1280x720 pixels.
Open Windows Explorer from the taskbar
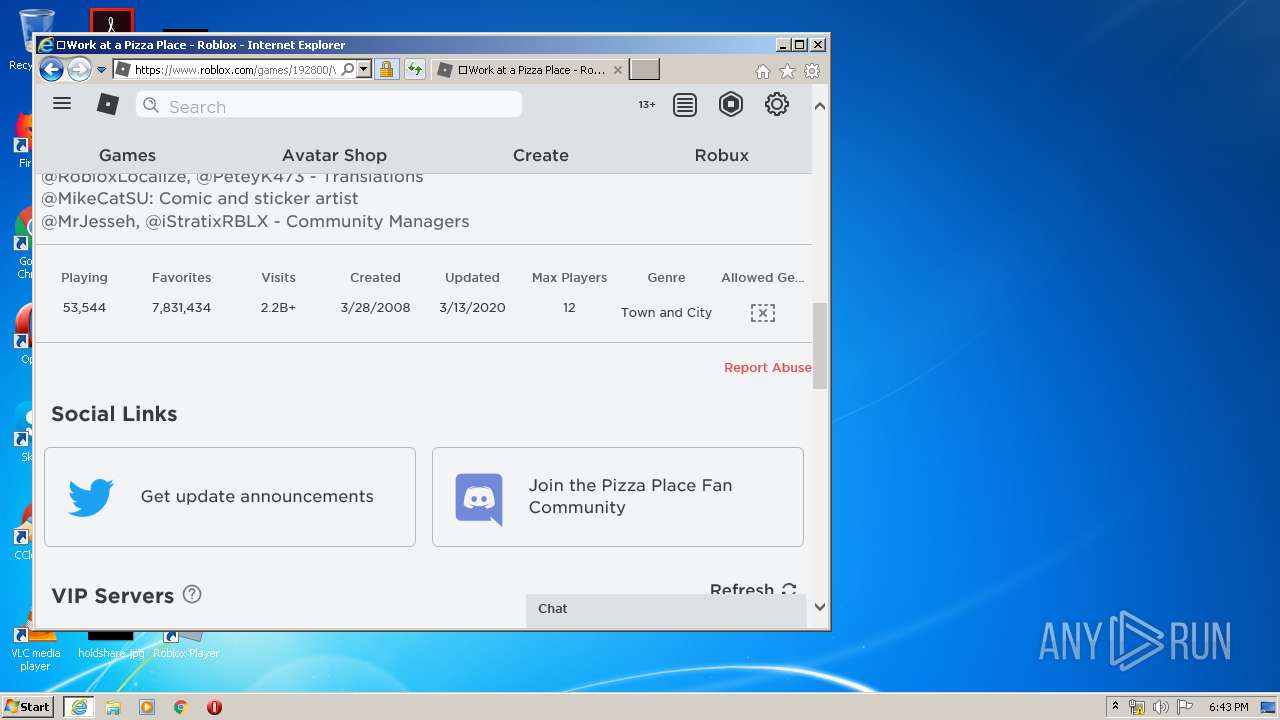coord(113,707)
